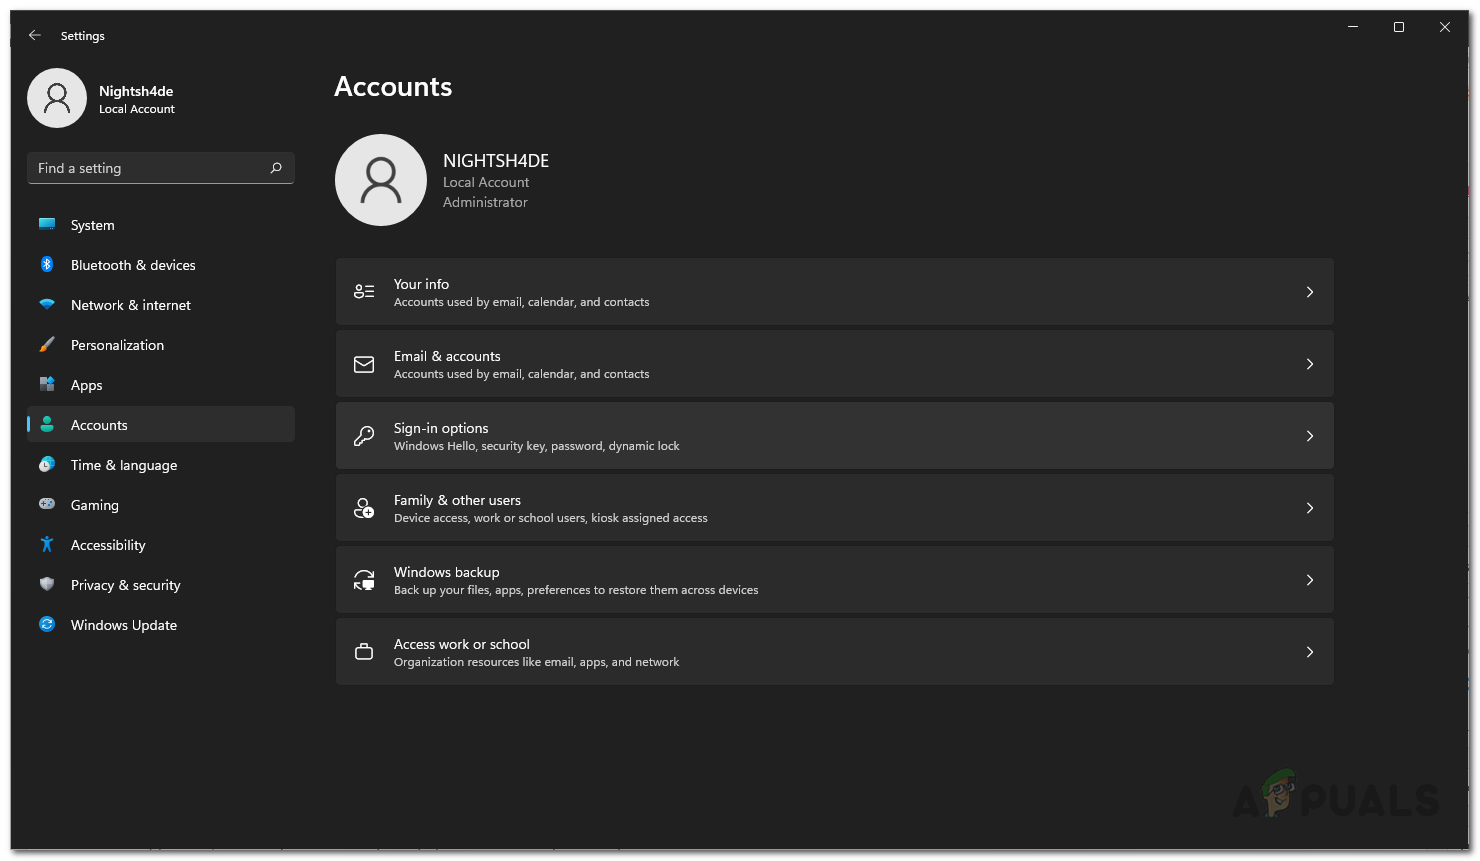
Task: Click the Personalization paintbrush icon
Action: (47, 345)
